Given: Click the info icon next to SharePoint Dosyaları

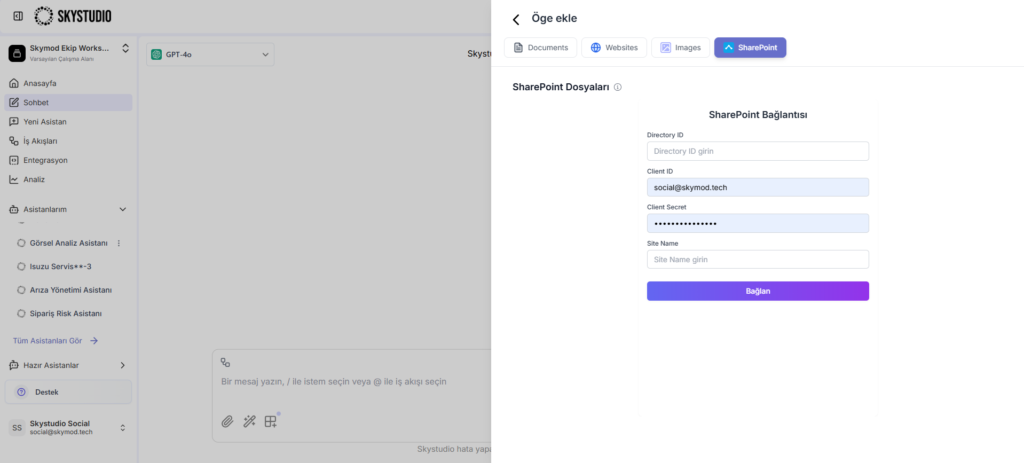Looking at the screenshot, I should [618, 88].
